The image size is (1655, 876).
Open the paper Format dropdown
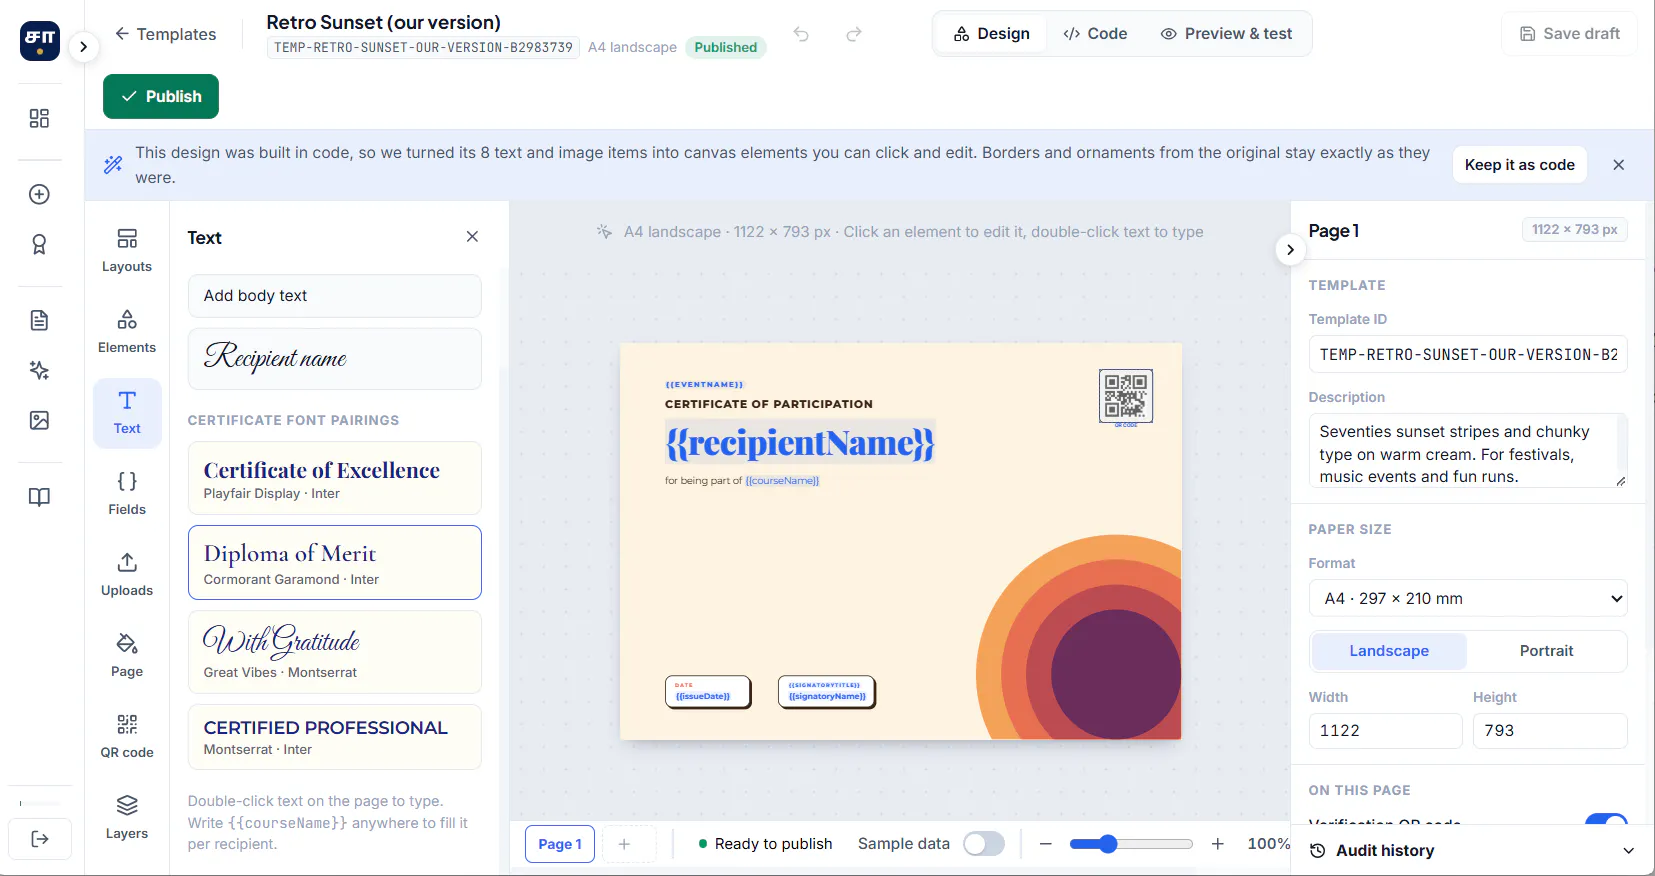(x=1468, y=598)
